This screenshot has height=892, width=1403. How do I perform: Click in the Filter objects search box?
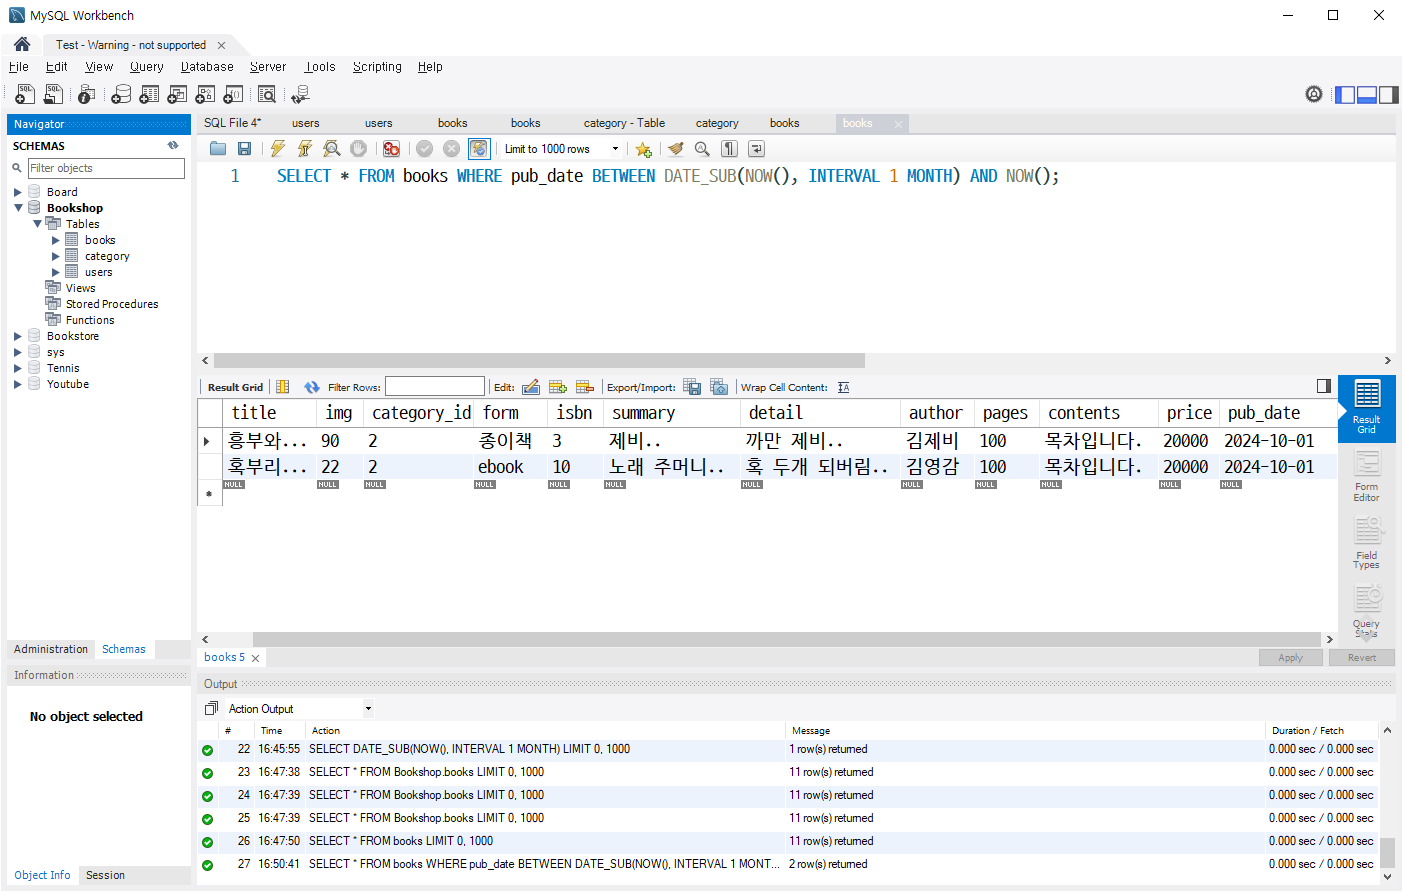(106, 168)
